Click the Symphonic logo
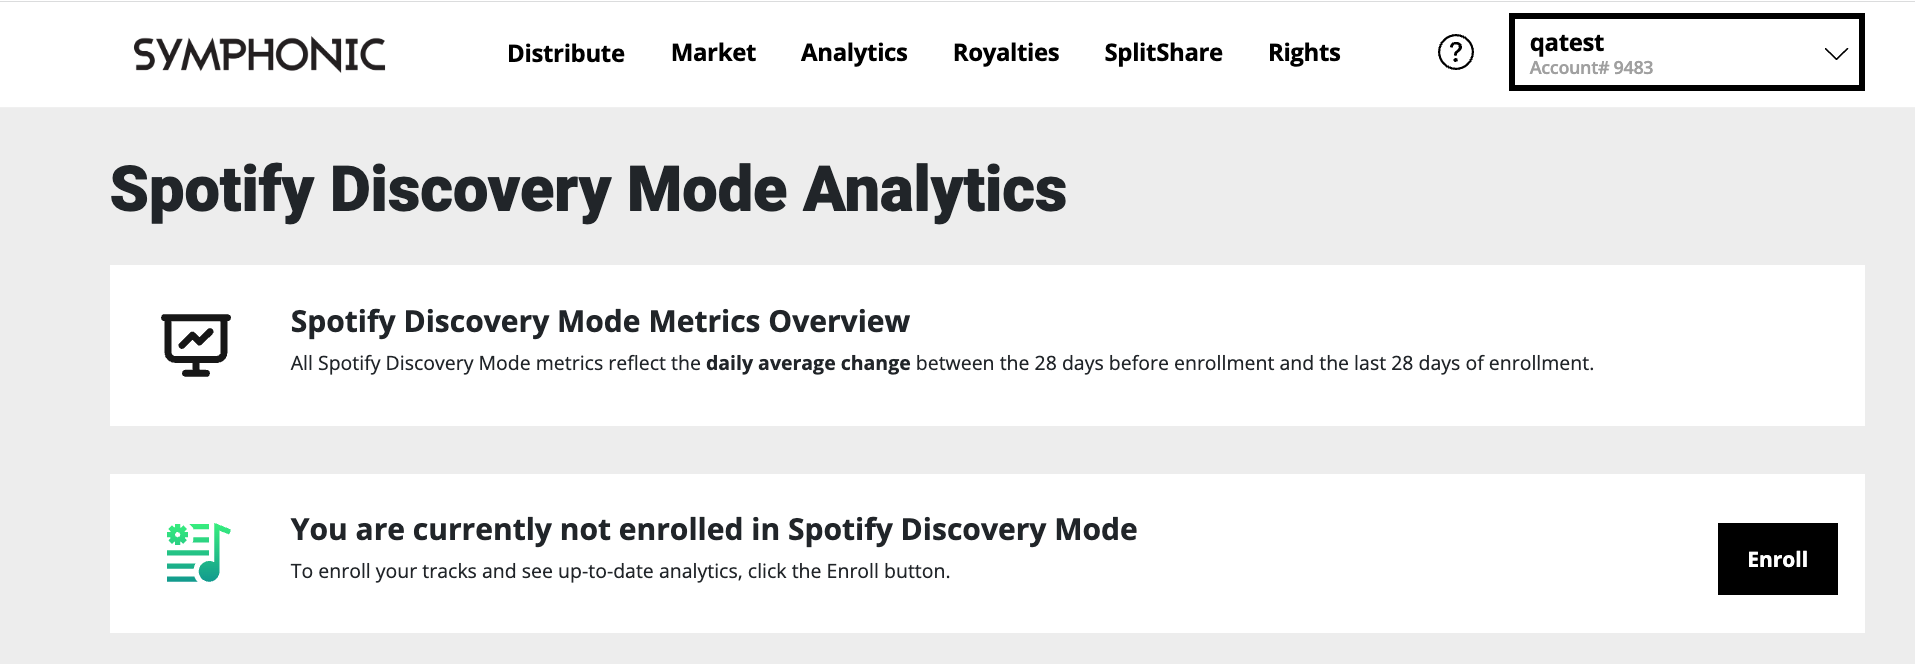The width and height of the screenshot is (1915, 664). 259,54
